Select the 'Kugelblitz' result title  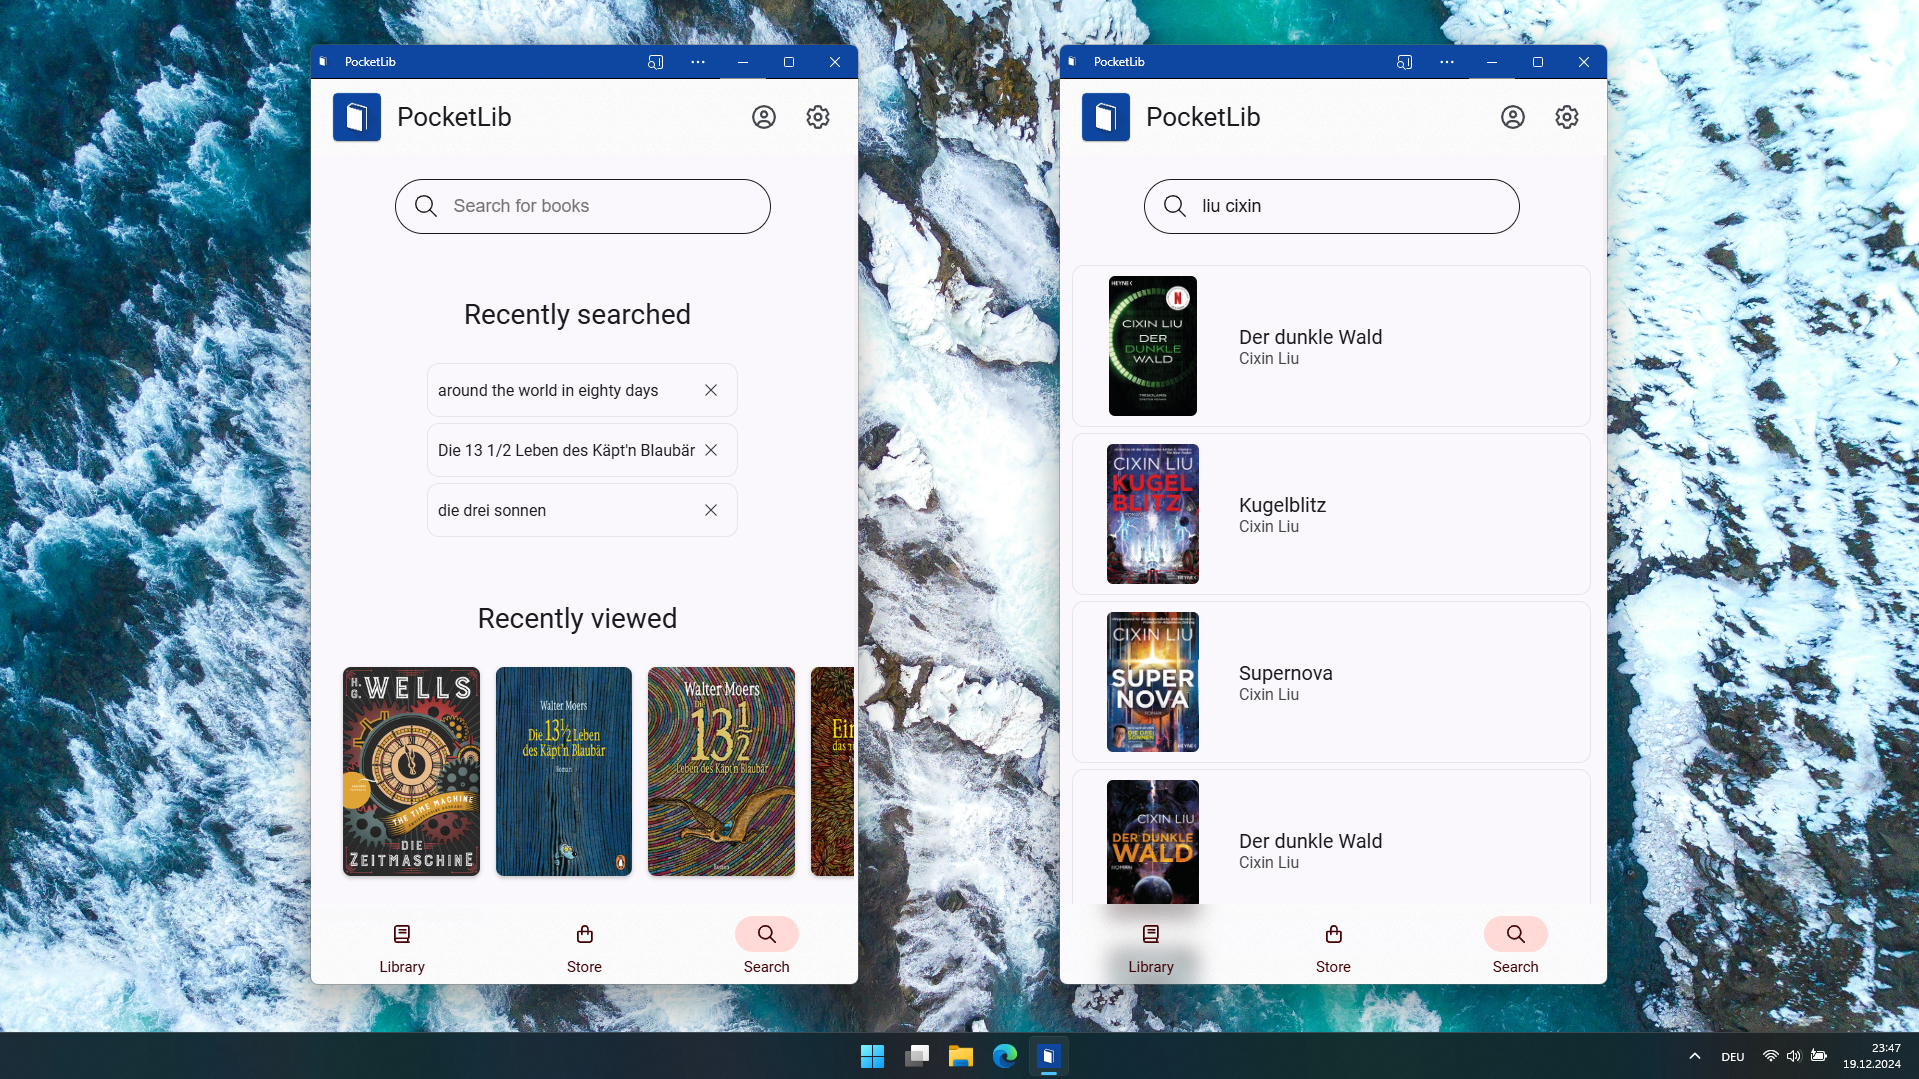pyautogui.click(x=1282, y=505)
